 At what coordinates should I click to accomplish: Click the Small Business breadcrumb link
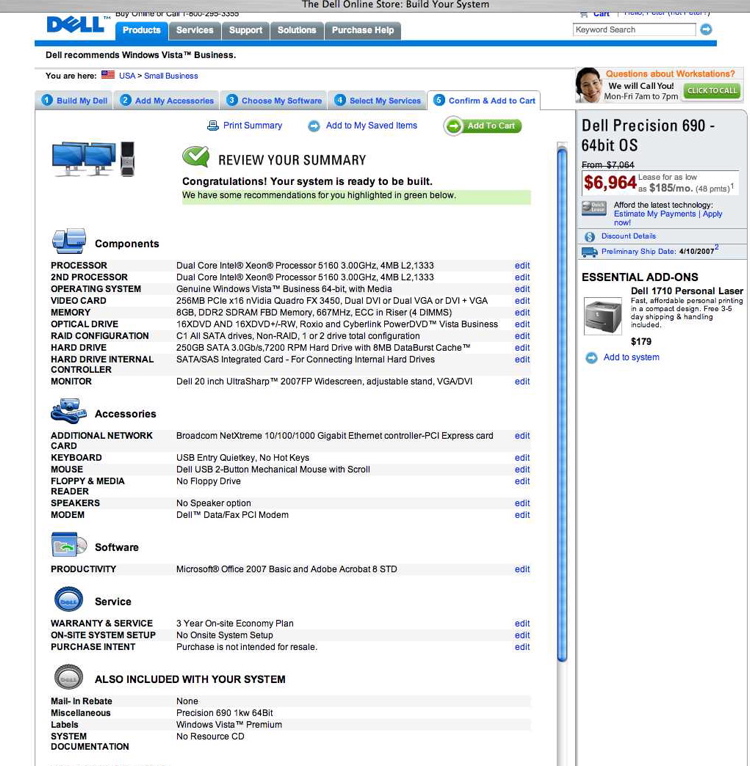click(x=171, y=76)
